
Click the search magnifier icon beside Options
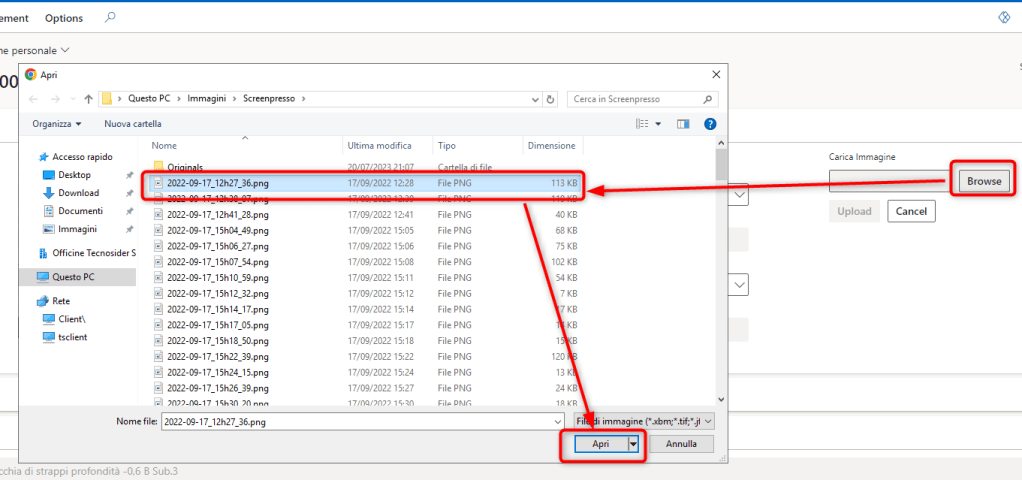110,18
